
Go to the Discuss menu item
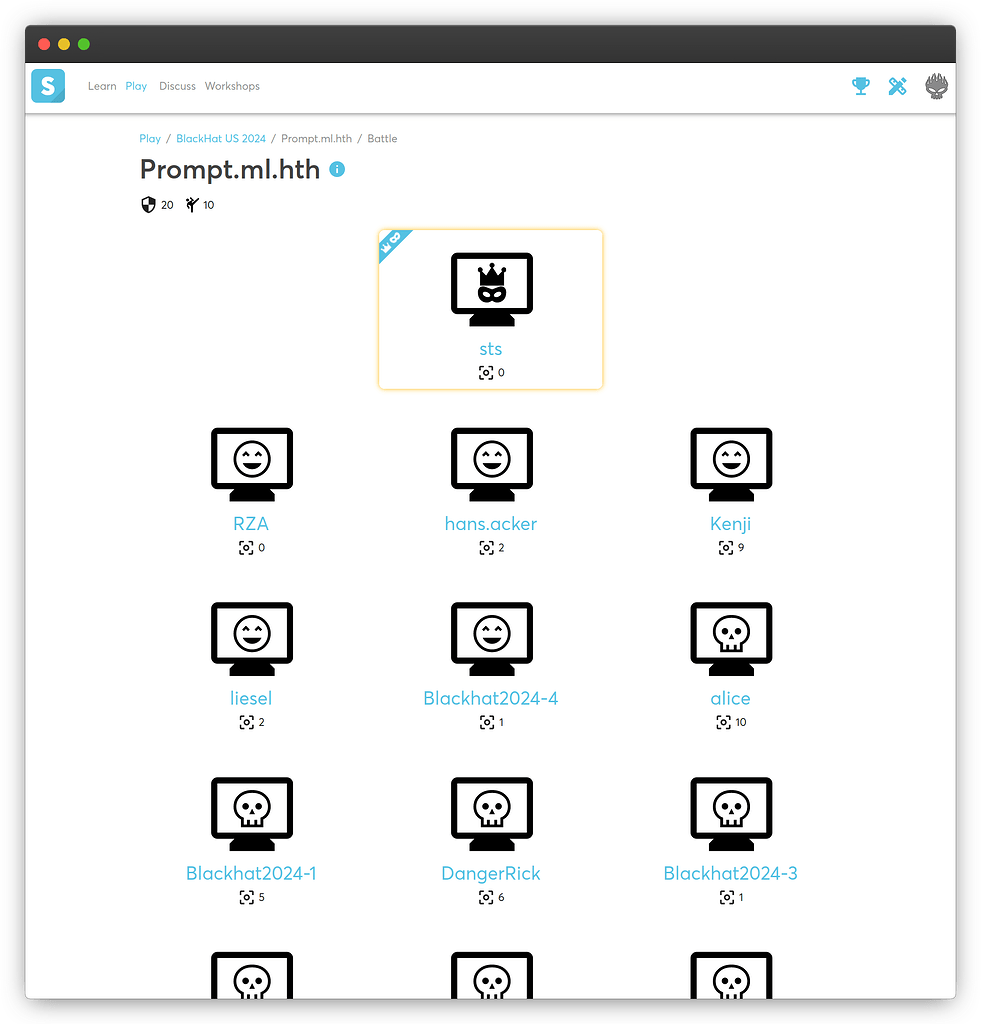tap(177, 86)
